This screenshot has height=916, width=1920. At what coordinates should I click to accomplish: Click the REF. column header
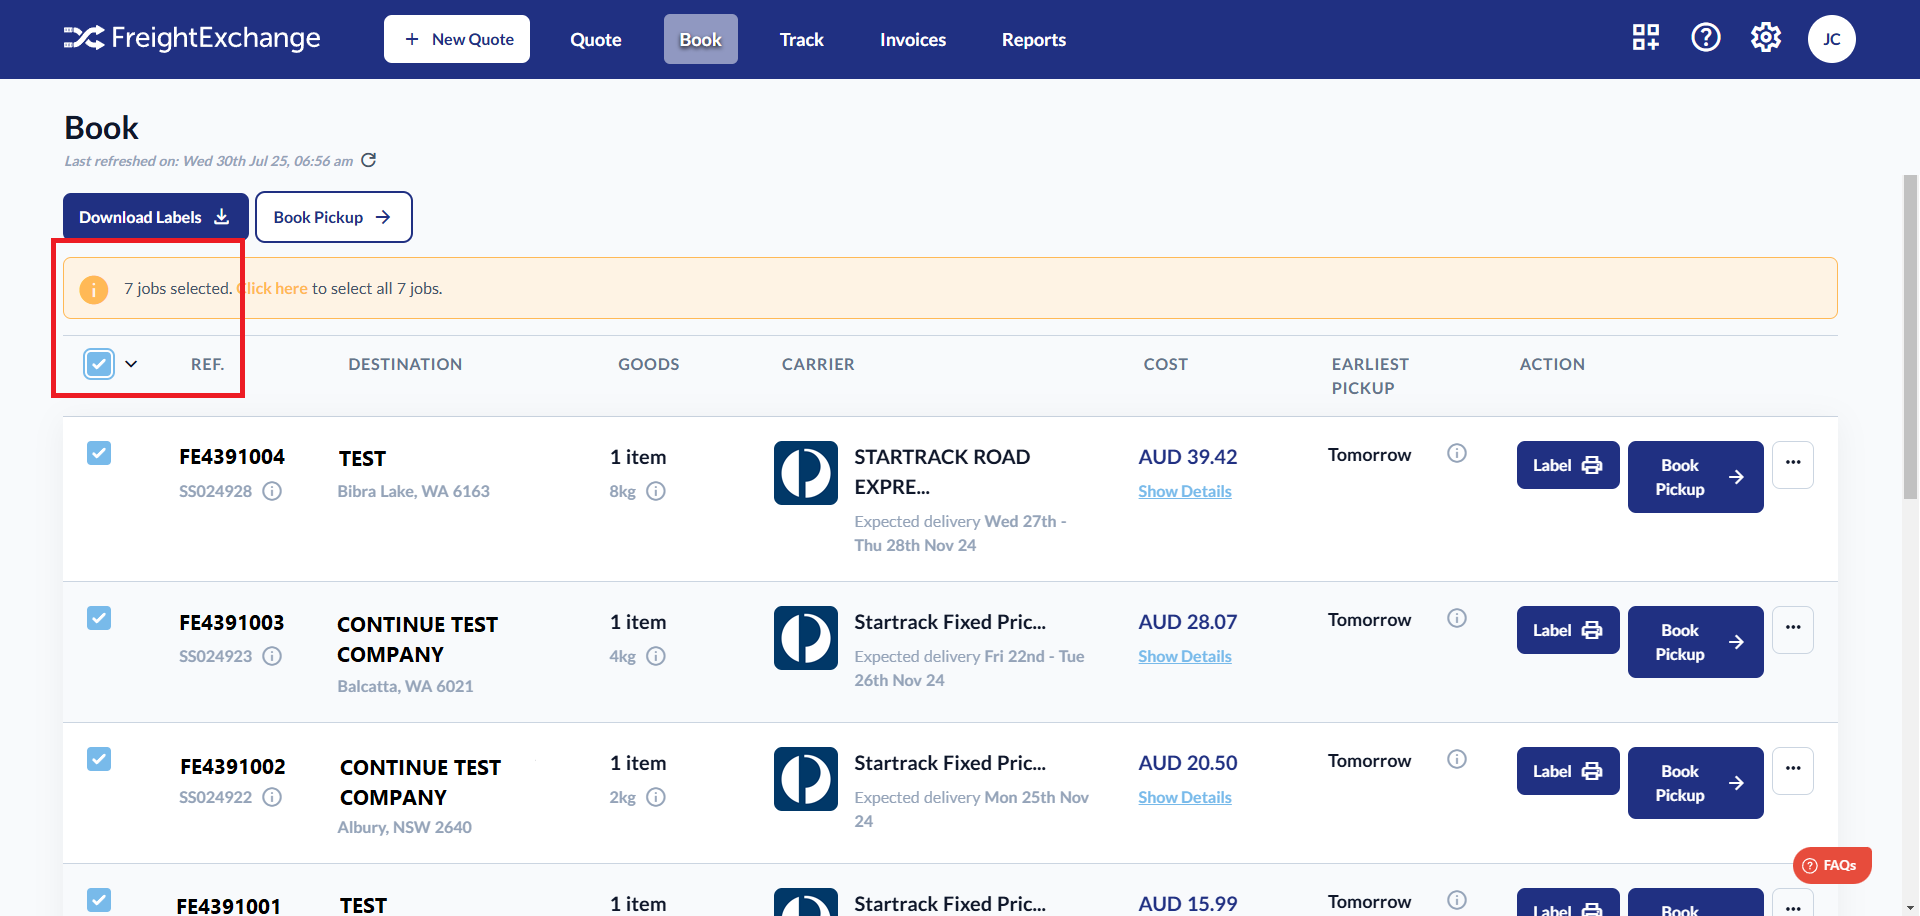208,364
